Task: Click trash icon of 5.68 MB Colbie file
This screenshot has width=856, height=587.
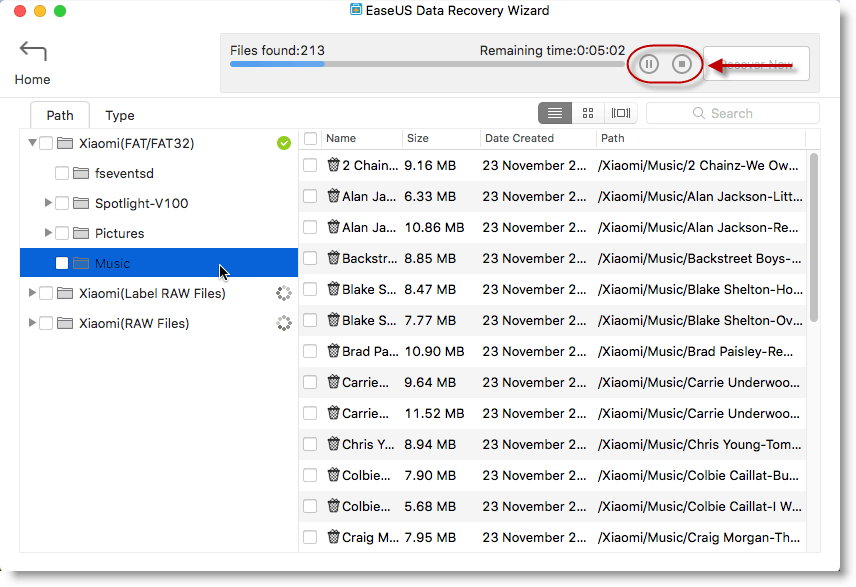Action: click(333, 506)
